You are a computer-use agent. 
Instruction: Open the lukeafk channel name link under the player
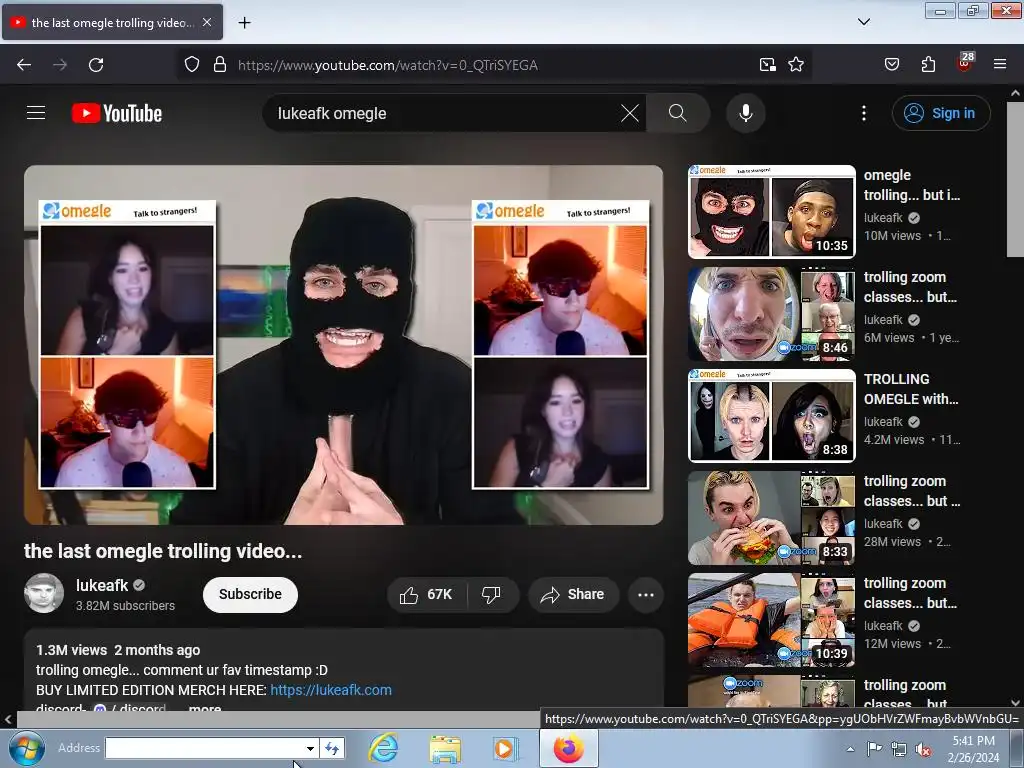(102, 585)
